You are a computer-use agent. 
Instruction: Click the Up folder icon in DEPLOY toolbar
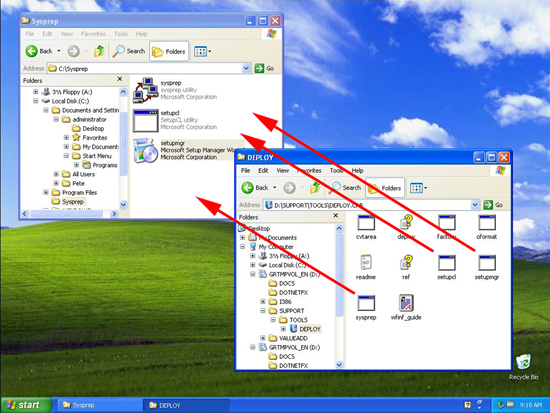[315, 188]
